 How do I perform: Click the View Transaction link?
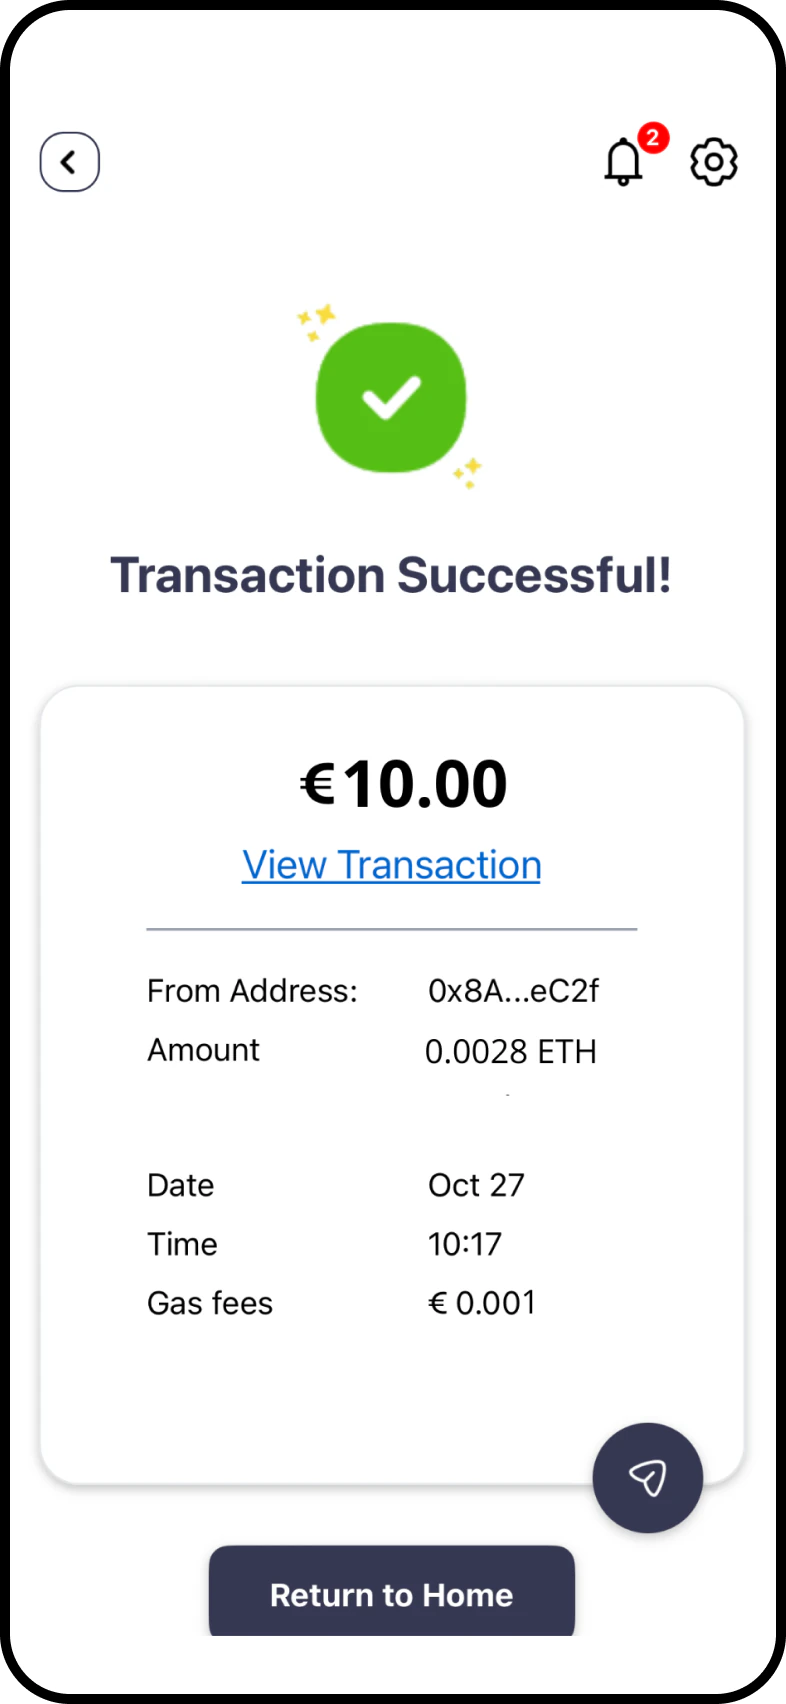coord(392,865)
